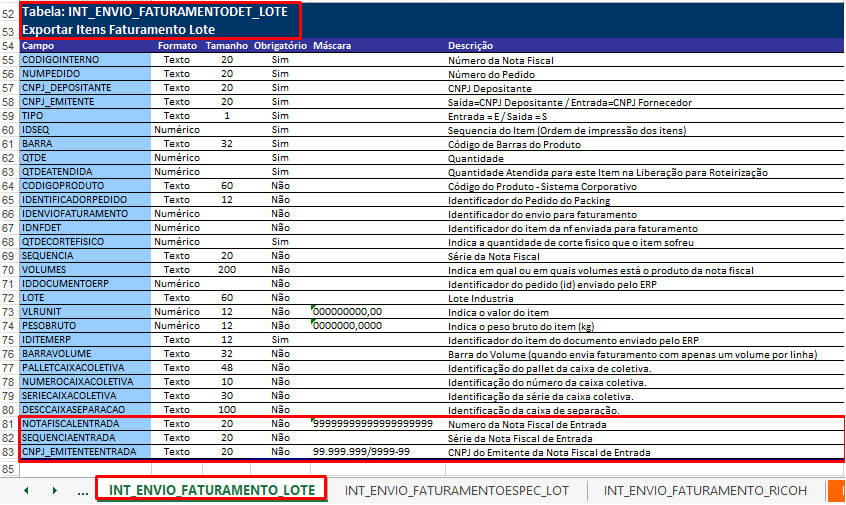The image size is (846, 505).
Task: Click the Campo column heading cell
Action: pos(86,46)
